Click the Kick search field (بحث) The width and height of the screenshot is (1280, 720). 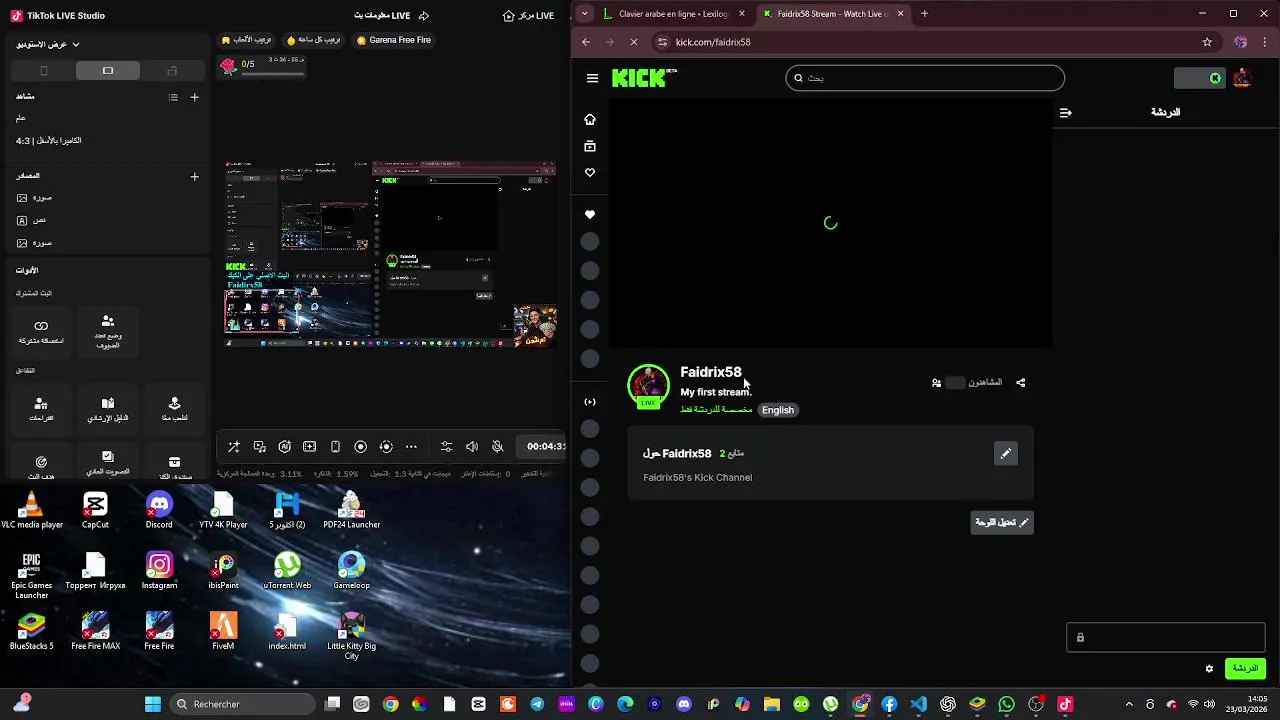925,78
